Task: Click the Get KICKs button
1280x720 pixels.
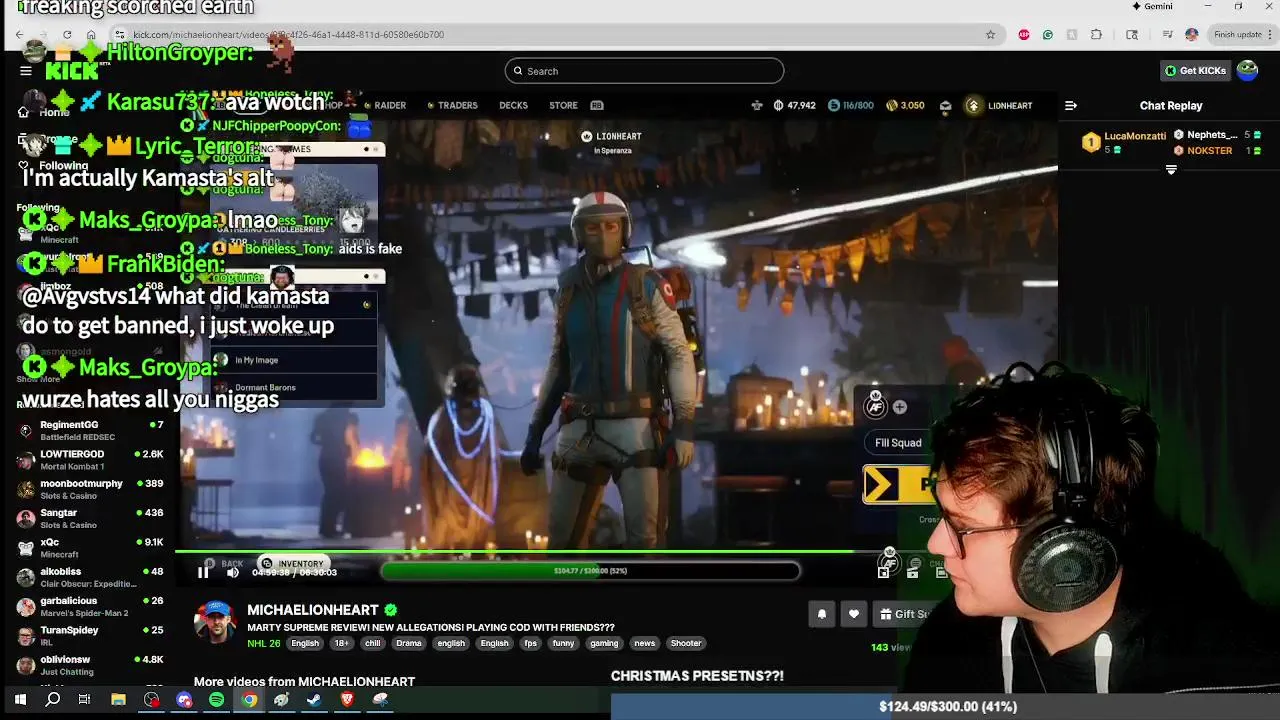Action: 1195,70
